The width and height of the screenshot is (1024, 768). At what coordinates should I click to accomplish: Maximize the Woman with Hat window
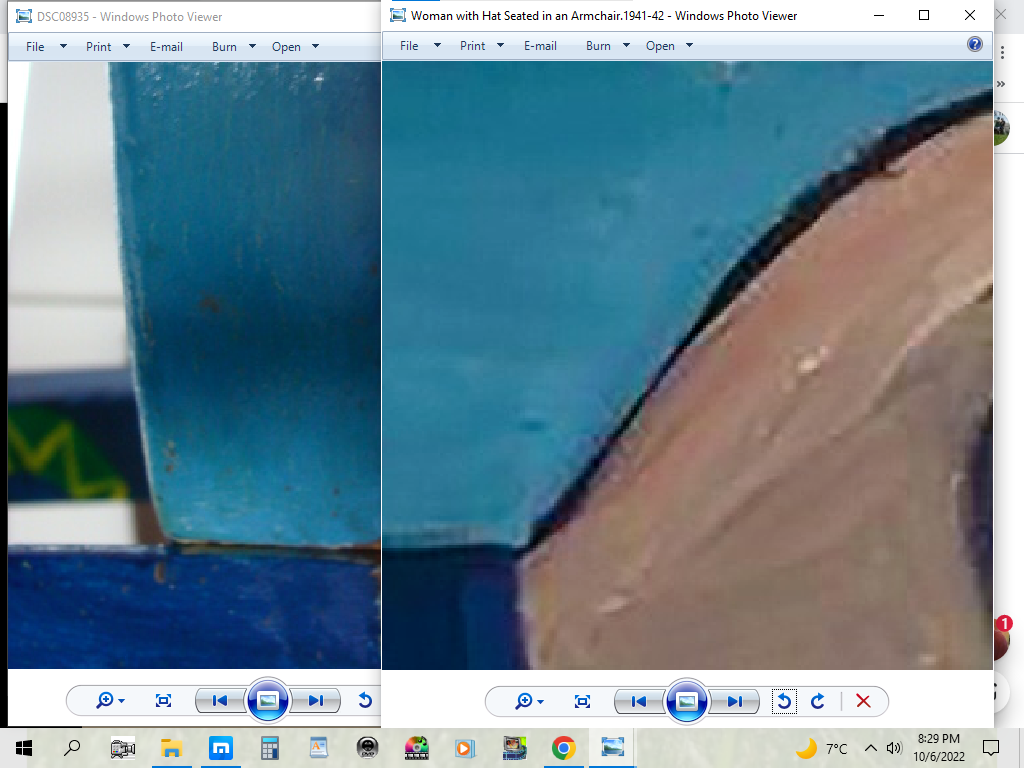click(x=923, y=15)
